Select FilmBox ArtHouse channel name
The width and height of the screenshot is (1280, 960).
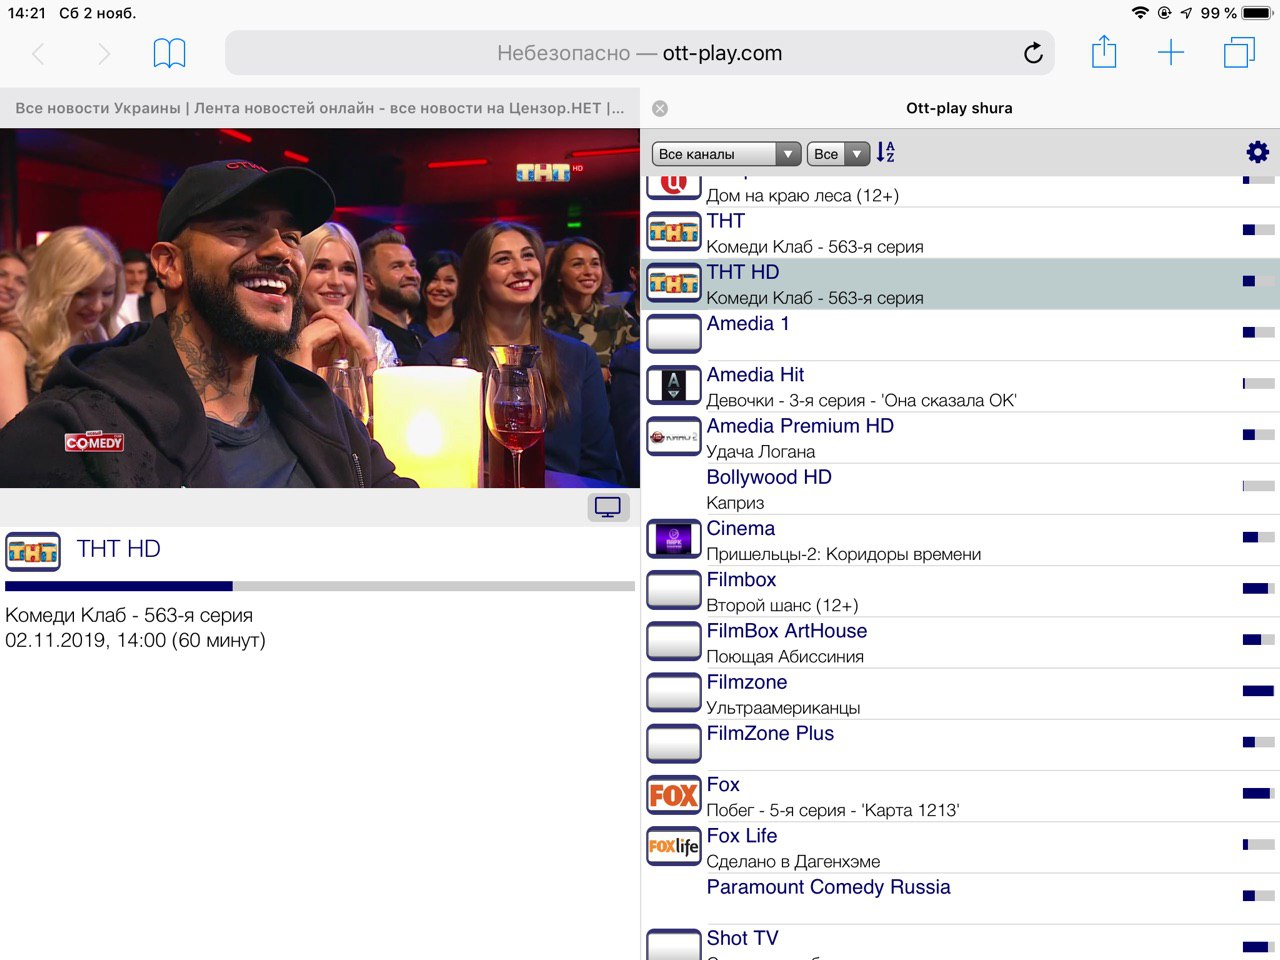pos(787,631)
